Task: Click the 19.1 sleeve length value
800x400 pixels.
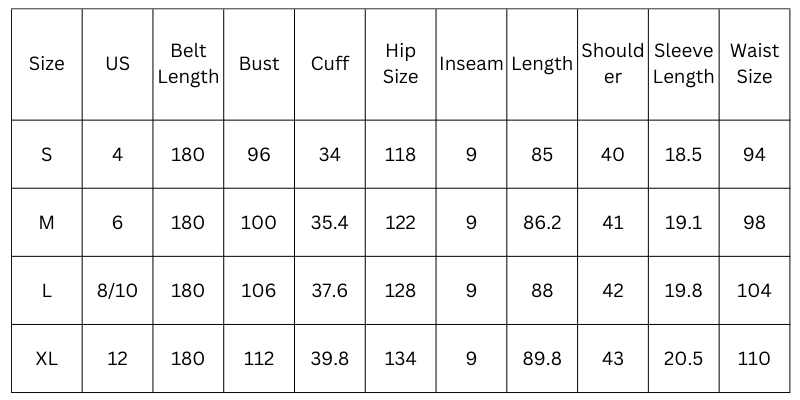Action: pyautogui.click(x=684, y=222)
